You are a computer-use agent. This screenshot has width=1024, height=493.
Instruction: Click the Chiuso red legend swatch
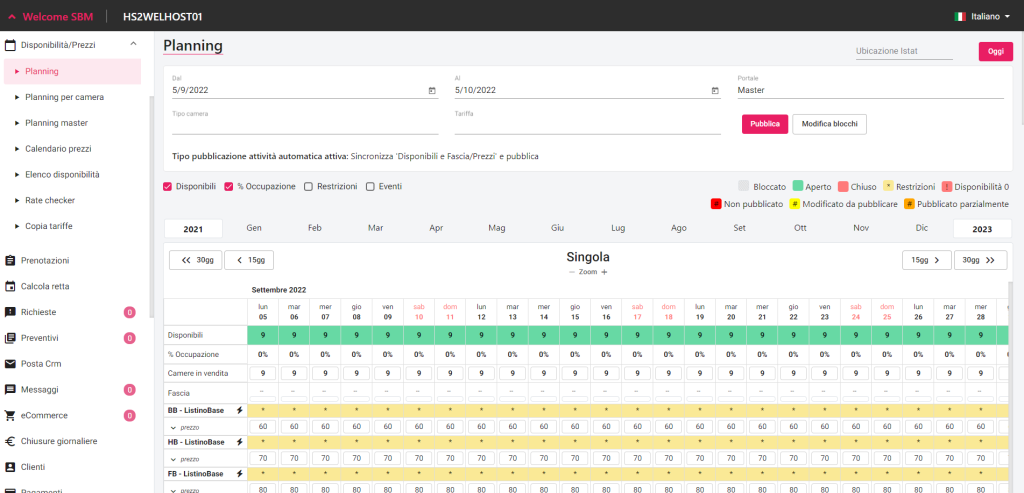842,187
